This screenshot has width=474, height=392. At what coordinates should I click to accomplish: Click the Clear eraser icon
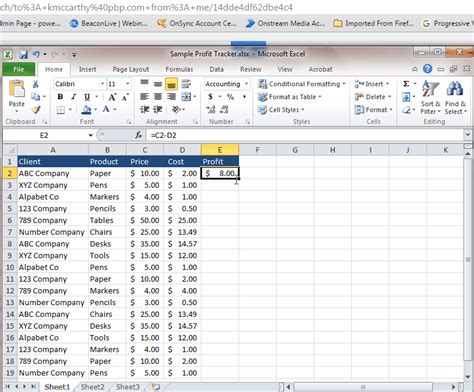coord(406,110)
